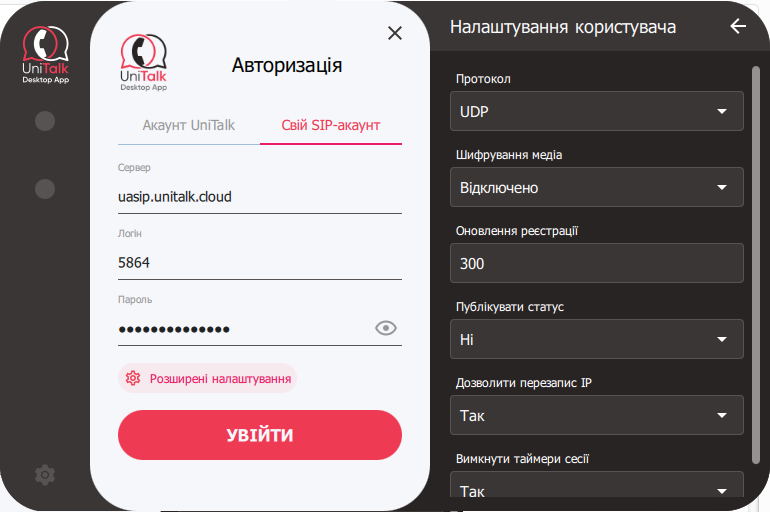Expand the Дозволити перезапис IP dropdown
Screen dimensions: 770x512
tap(597, 415)
